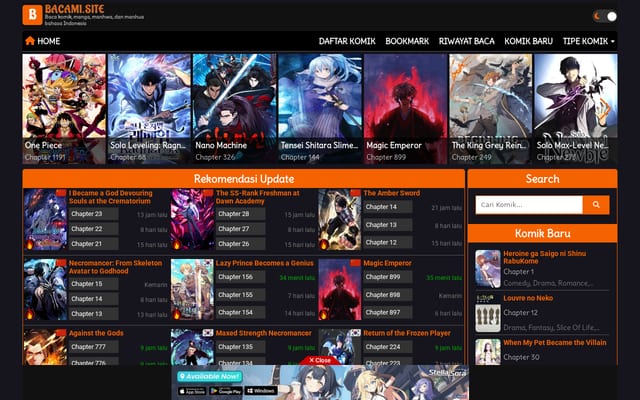Open Chapter 224 of Frozen Player
640x400 pixels.
(x=388, y=347)
